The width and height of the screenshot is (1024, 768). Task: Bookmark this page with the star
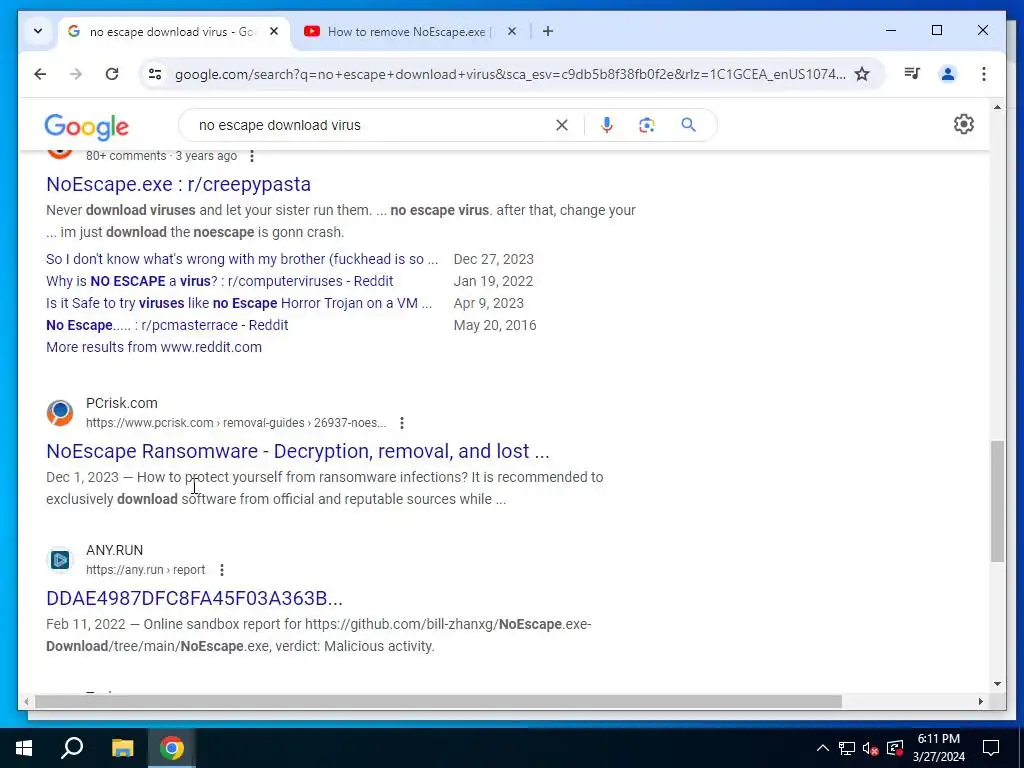[x=862, y=74]
